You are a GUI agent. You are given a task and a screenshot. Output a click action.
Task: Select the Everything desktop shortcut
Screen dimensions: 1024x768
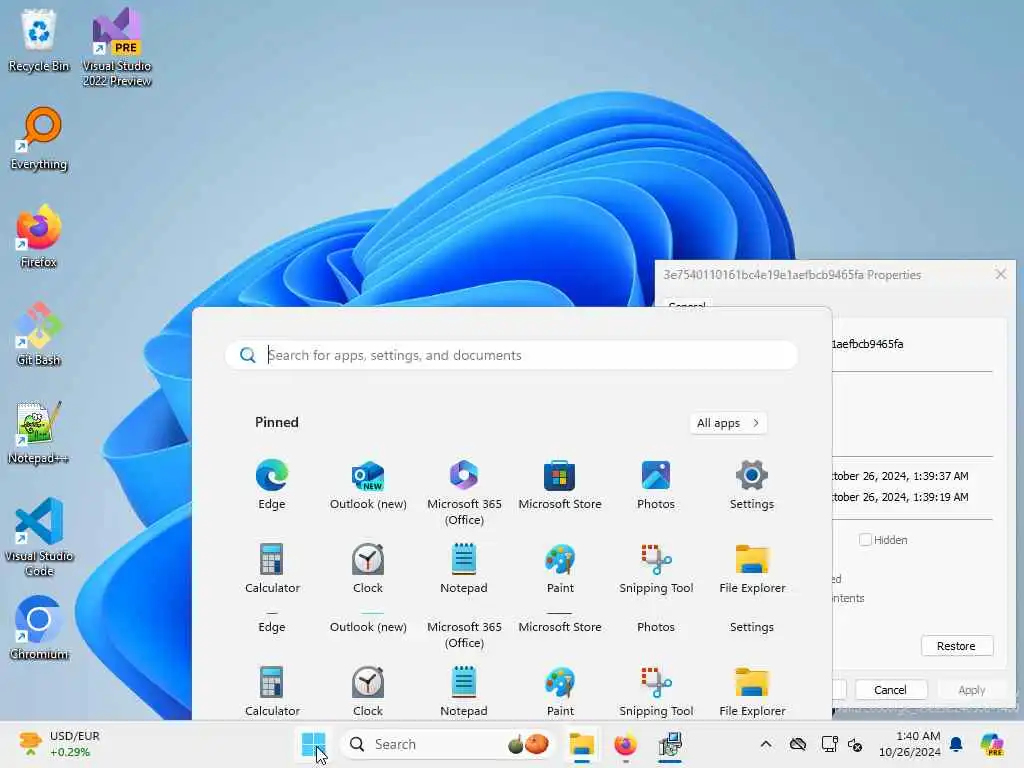coord(39,138)
